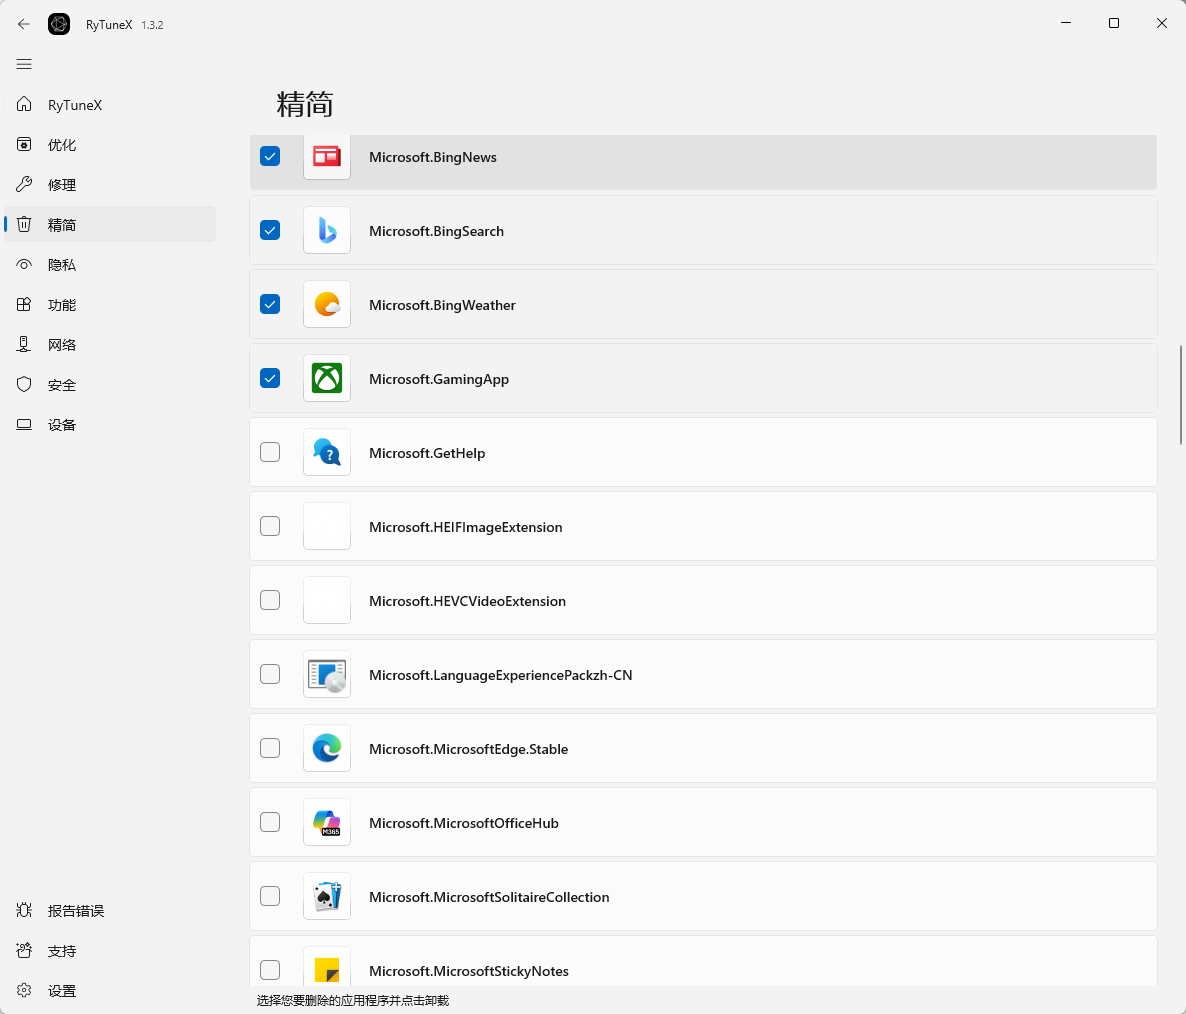Image resolution: width=1186 pixels, height=1014 pixels.
Task: Click the 网络 sidebar icon
Action: point(24,345)
